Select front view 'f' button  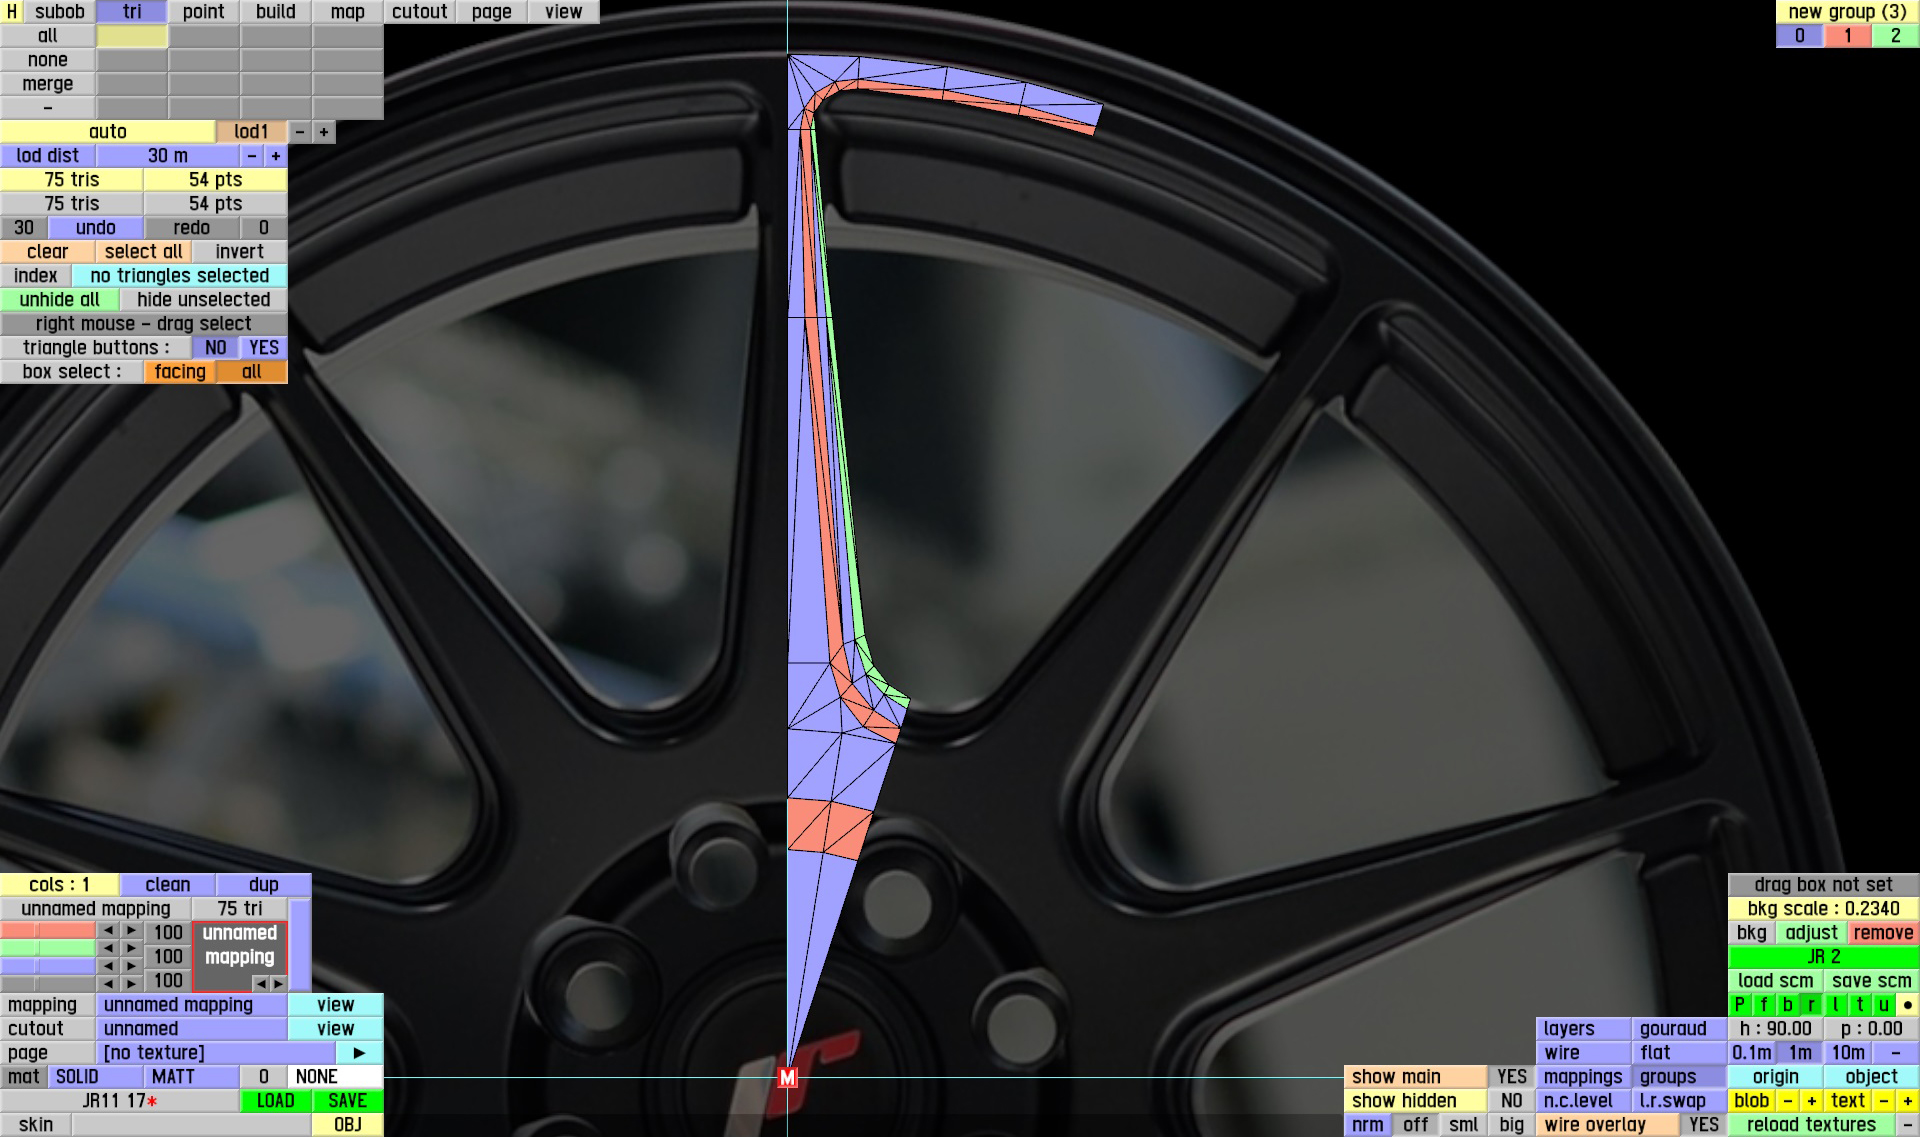1763,1005
